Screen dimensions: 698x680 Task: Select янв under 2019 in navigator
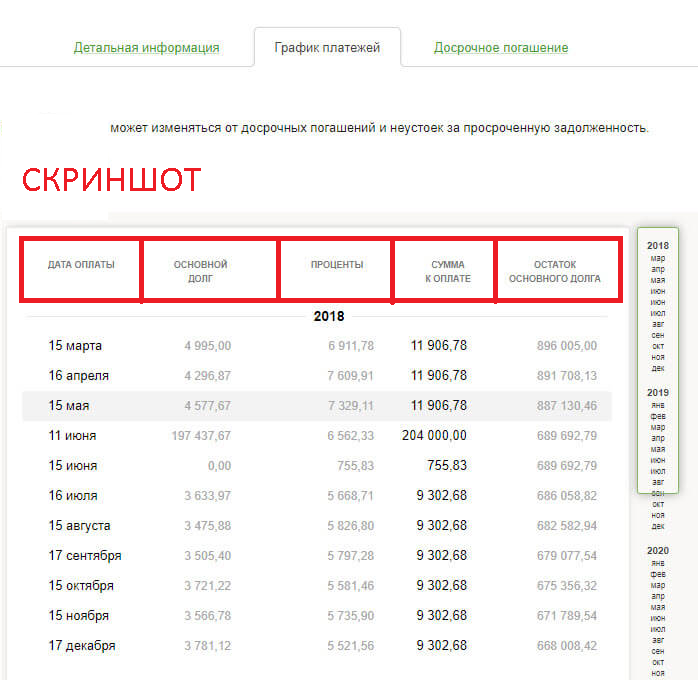(x=657, y=405)
